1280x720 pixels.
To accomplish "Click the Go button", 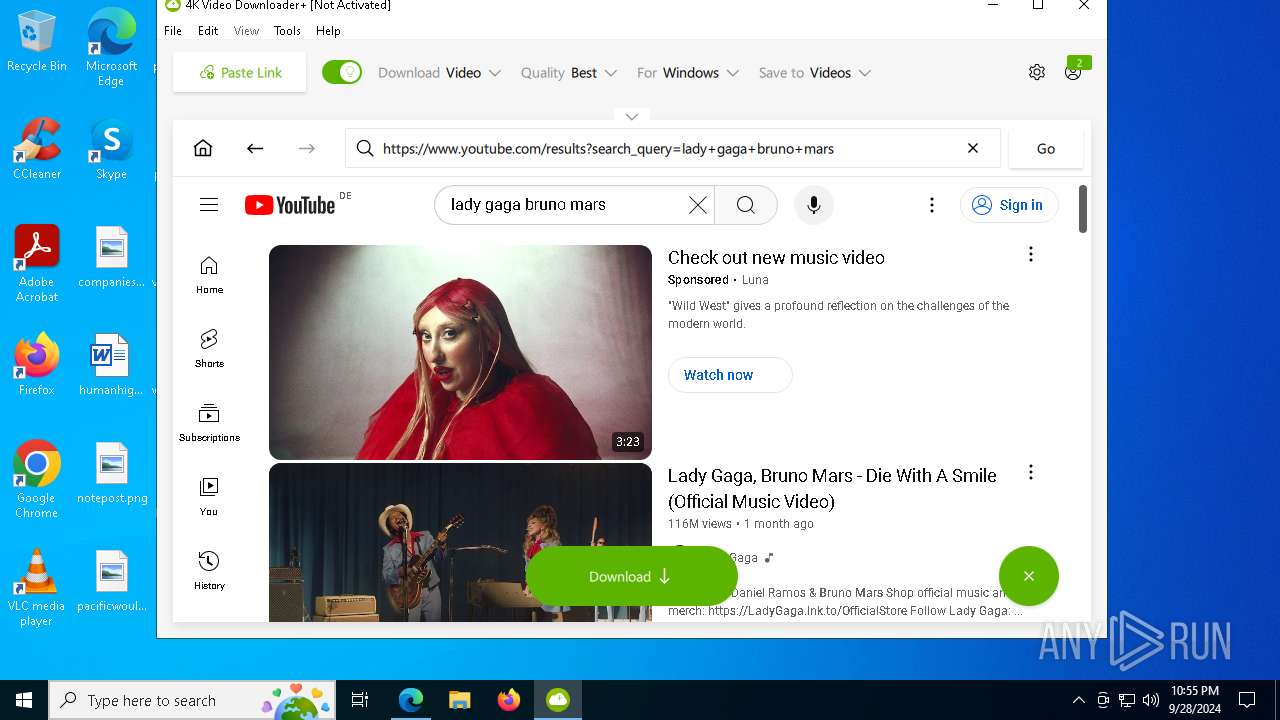I will (x=1046, y=148).
